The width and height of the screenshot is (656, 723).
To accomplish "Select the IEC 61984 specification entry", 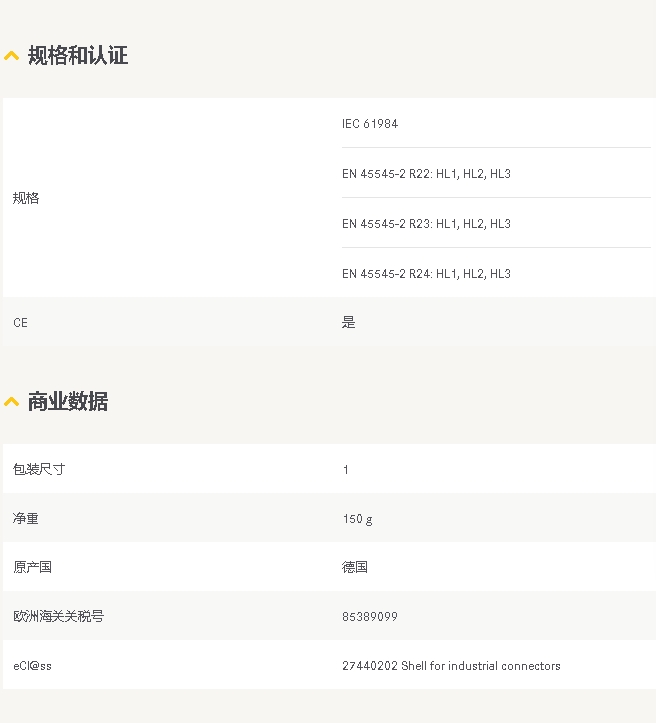I will point(370,124).
